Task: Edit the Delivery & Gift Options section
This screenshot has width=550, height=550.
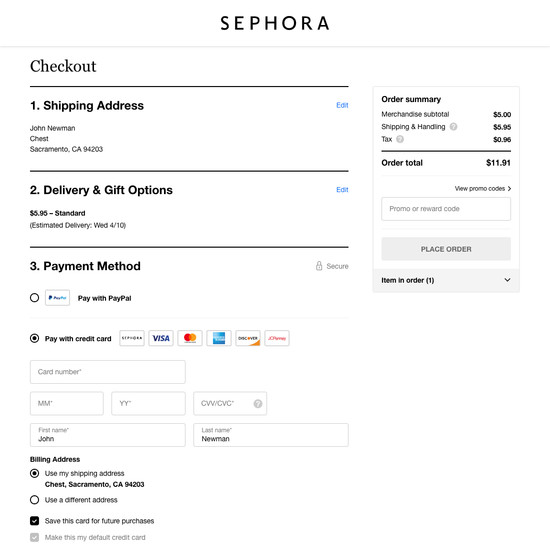Action: pos(342,190)
